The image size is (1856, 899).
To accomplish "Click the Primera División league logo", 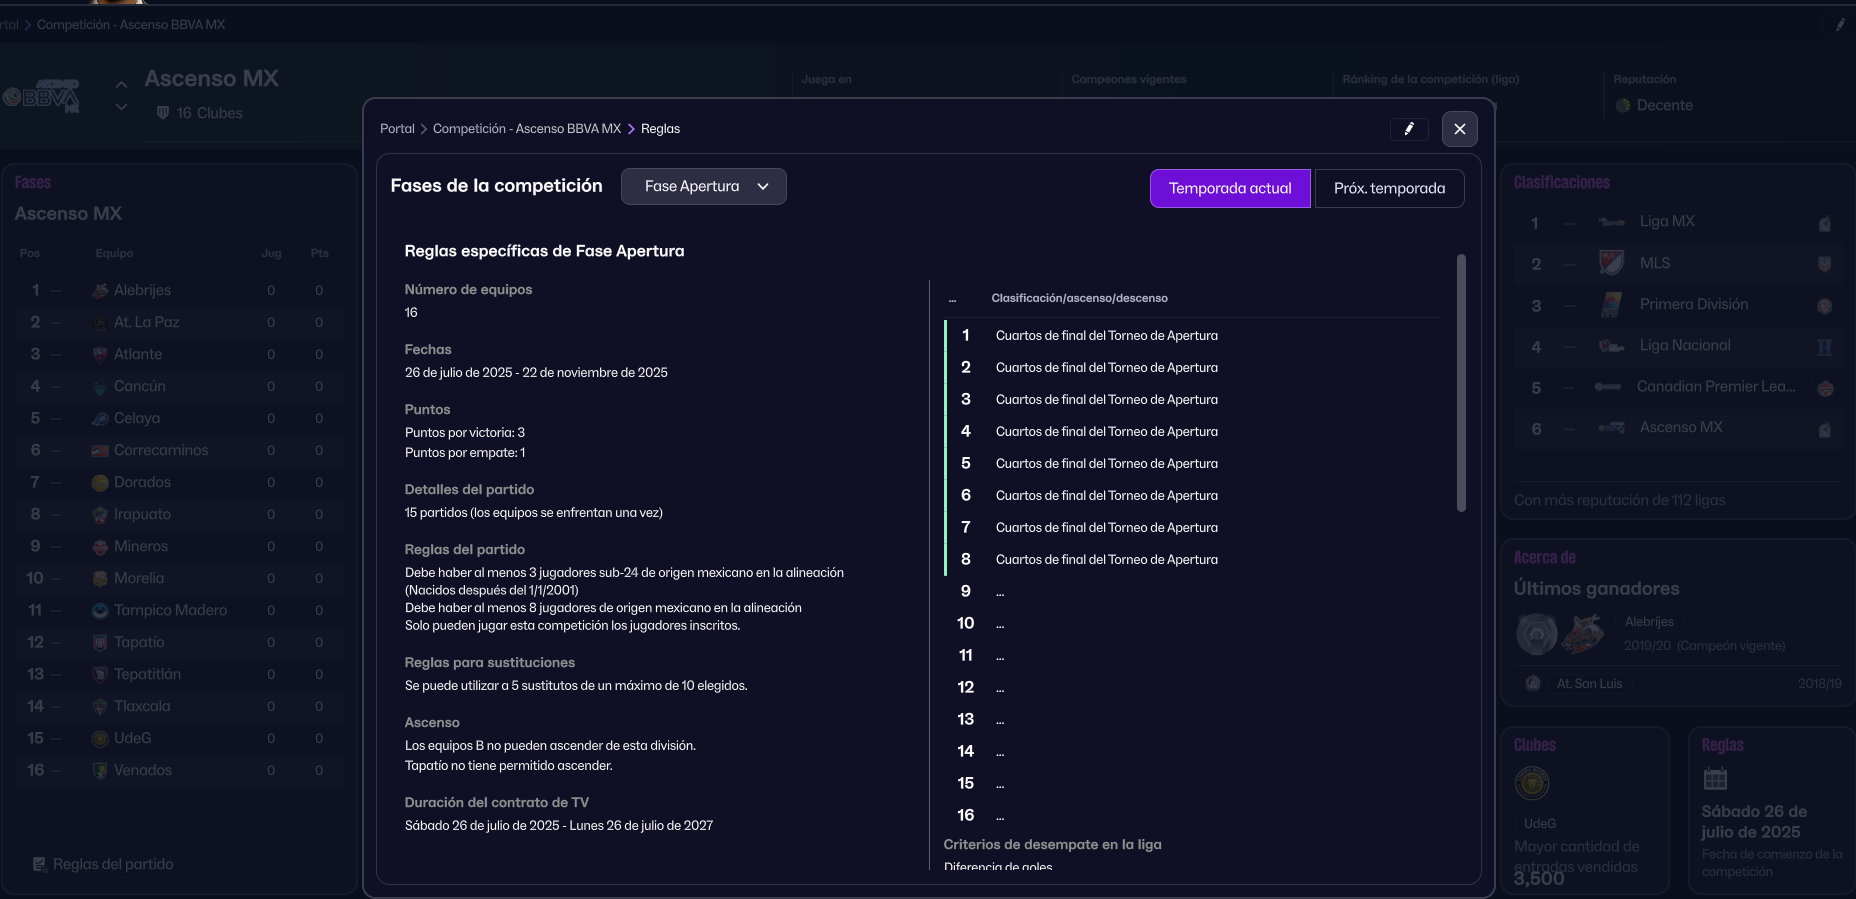I will pyautogui.click(x=1610, y=305).
